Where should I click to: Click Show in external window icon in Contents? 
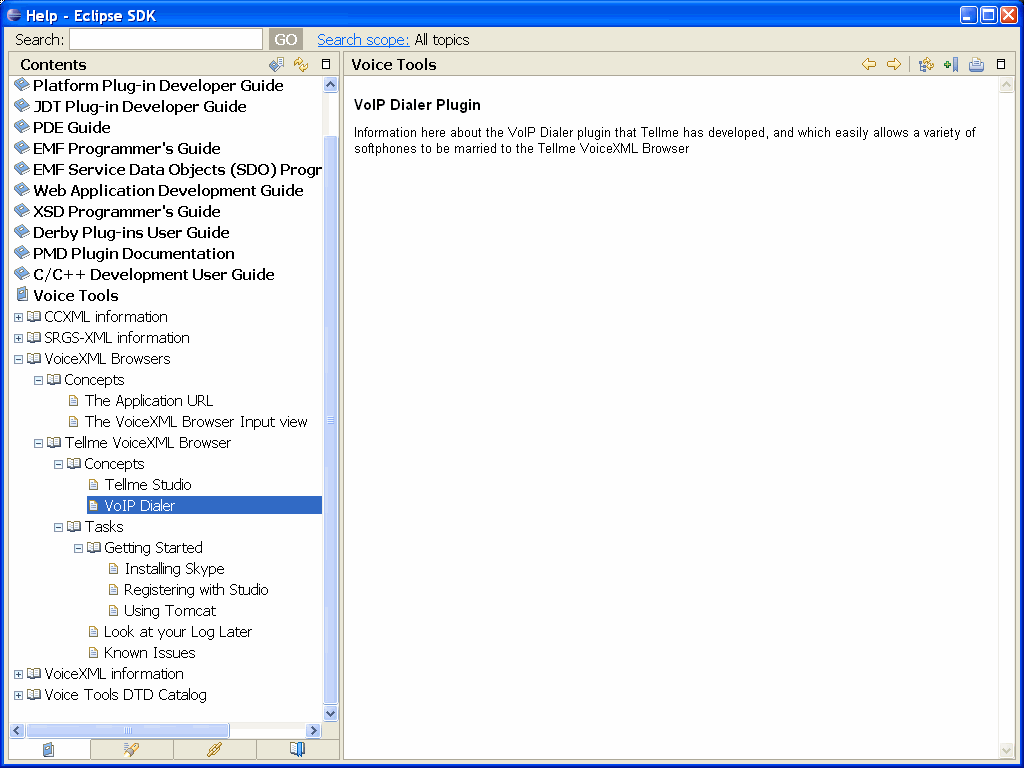click(x=276, y=64)
